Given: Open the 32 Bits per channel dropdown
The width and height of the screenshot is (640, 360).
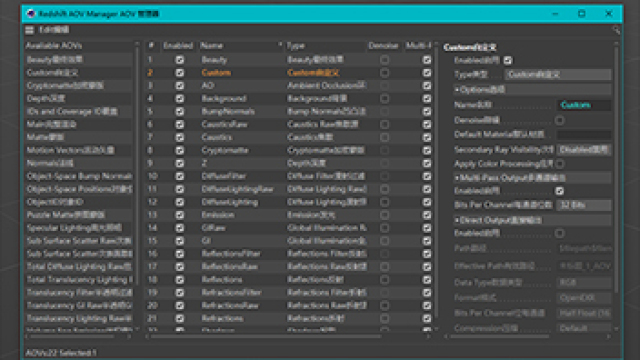Looking at the screenshot, I should point(584,205).
